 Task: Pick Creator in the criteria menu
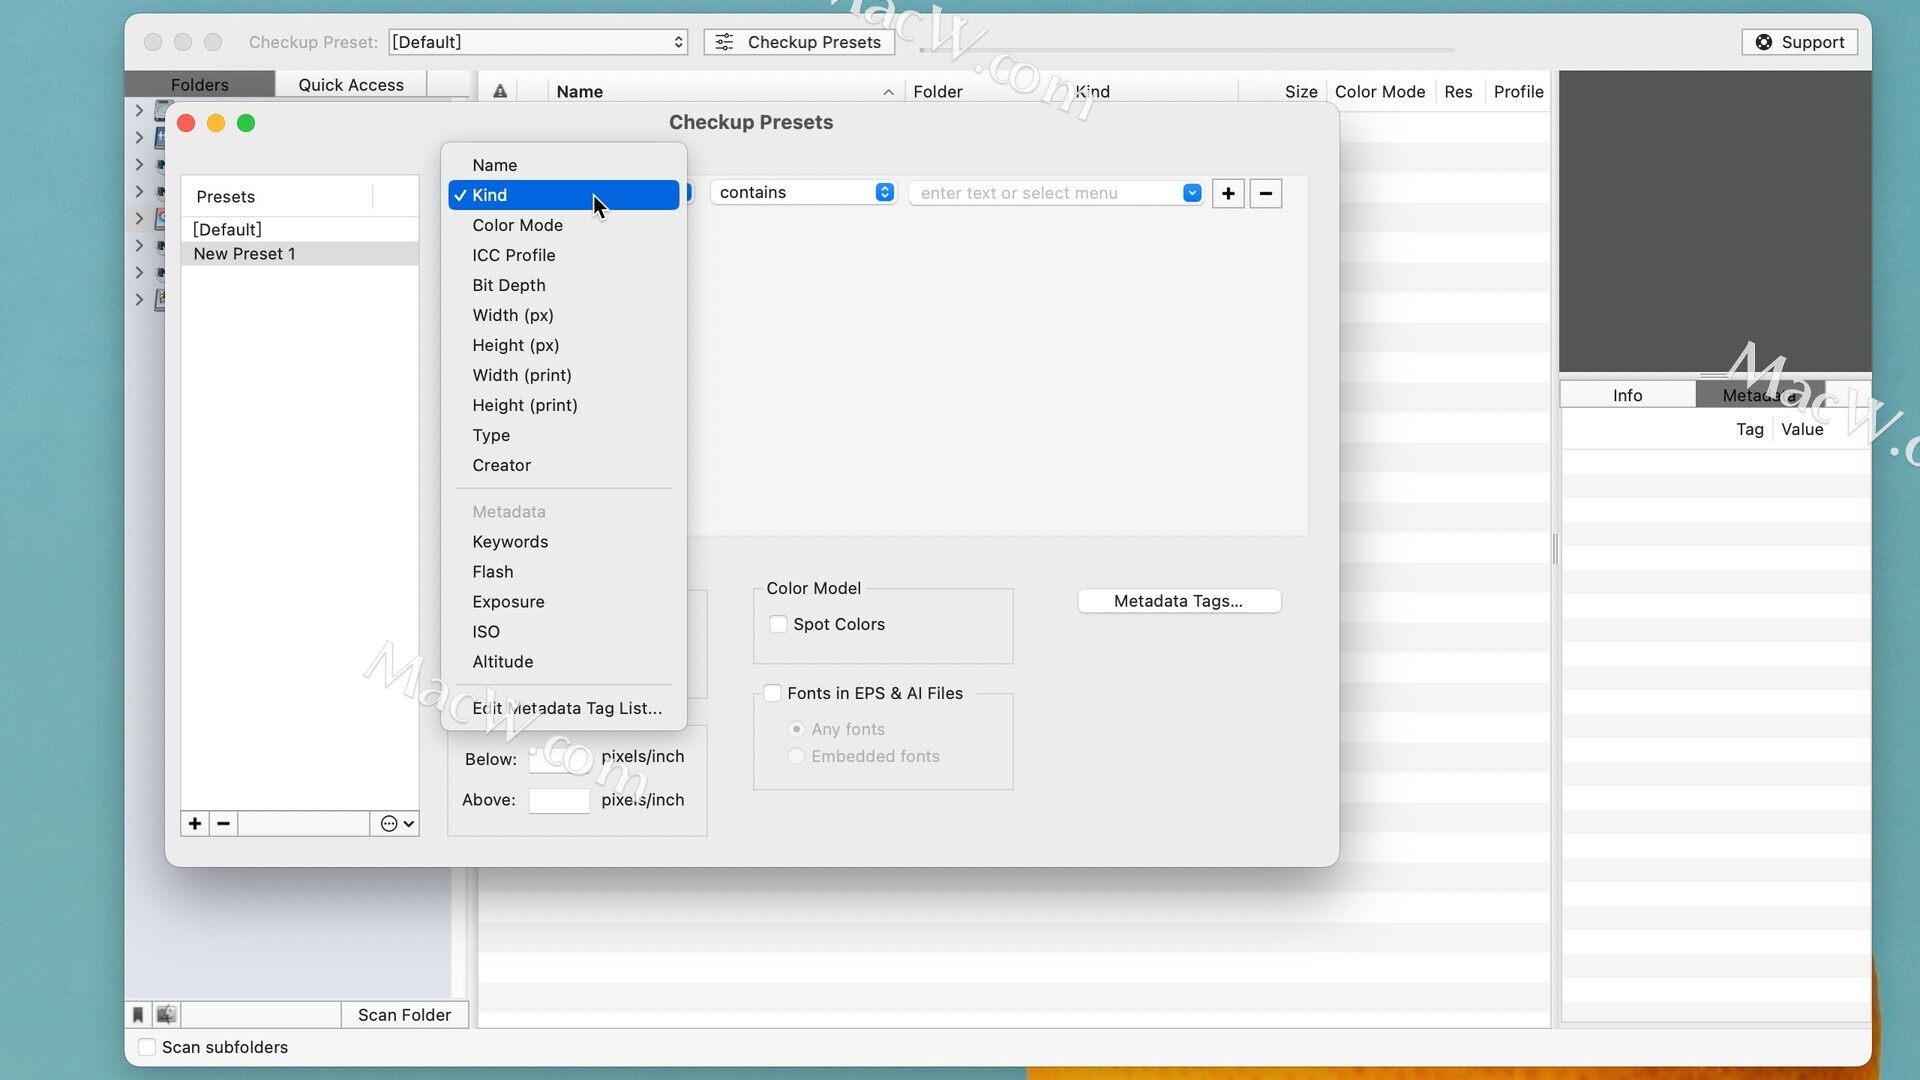pyautogui.click(x=563, y=465)
